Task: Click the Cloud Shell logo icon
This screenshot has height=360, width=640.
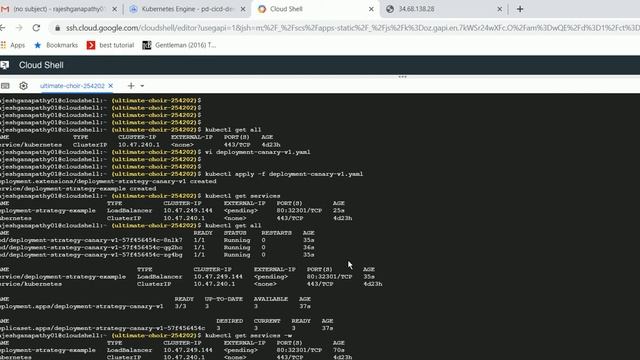Action: 5,65
